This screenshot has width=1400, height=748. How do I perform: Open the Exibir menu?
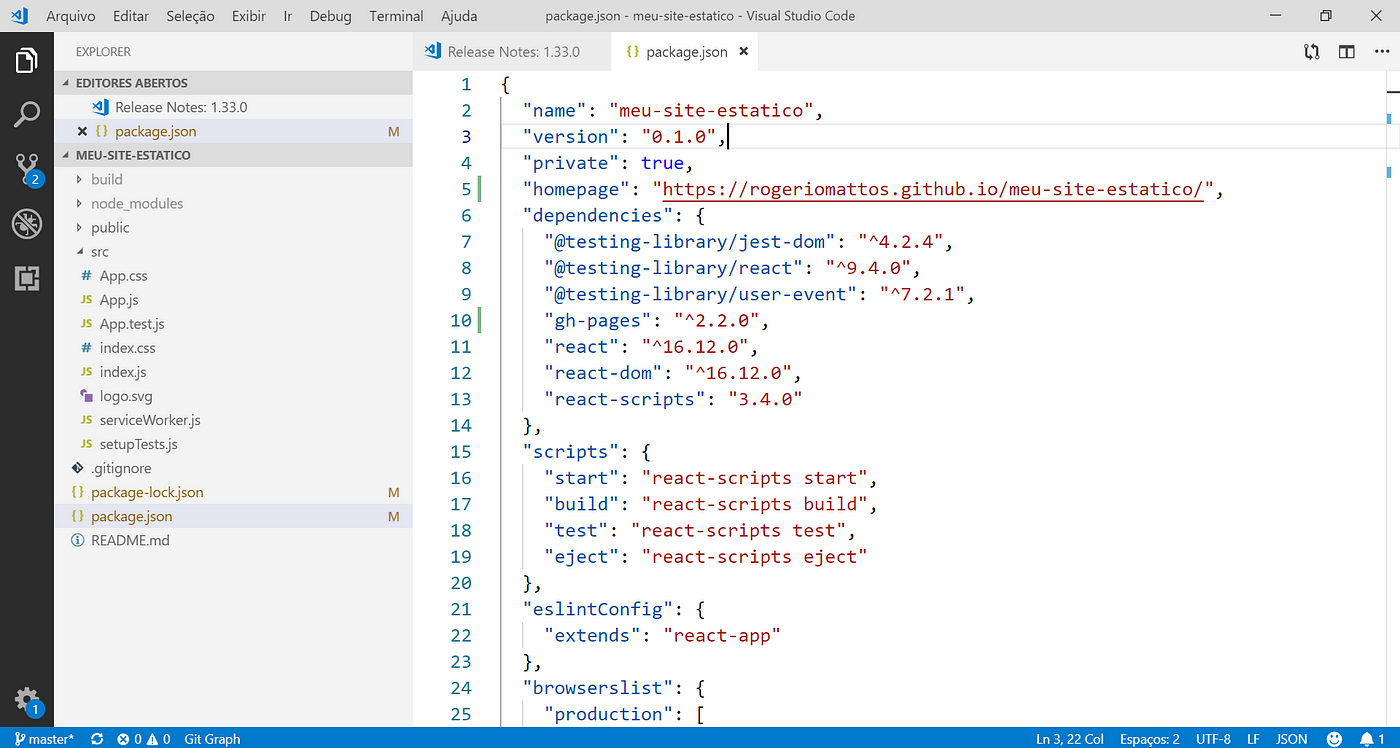click(x=248, y=16)
